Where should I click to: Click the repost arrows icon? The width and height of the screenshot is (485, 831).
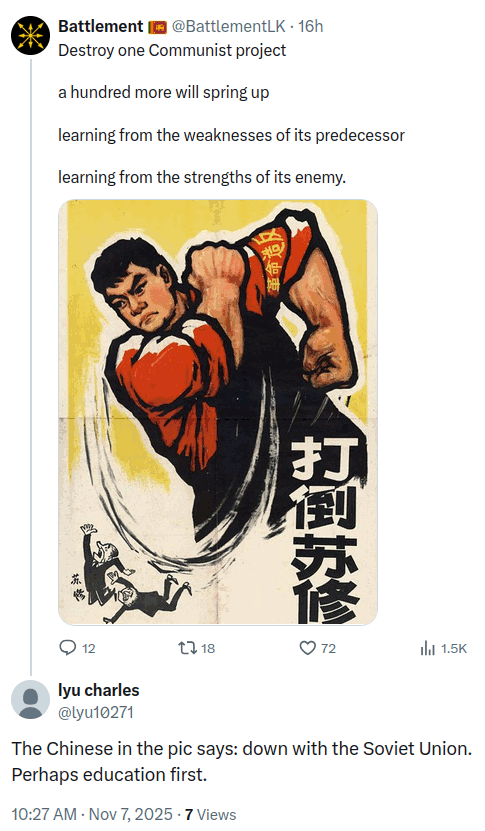point(187,648)
